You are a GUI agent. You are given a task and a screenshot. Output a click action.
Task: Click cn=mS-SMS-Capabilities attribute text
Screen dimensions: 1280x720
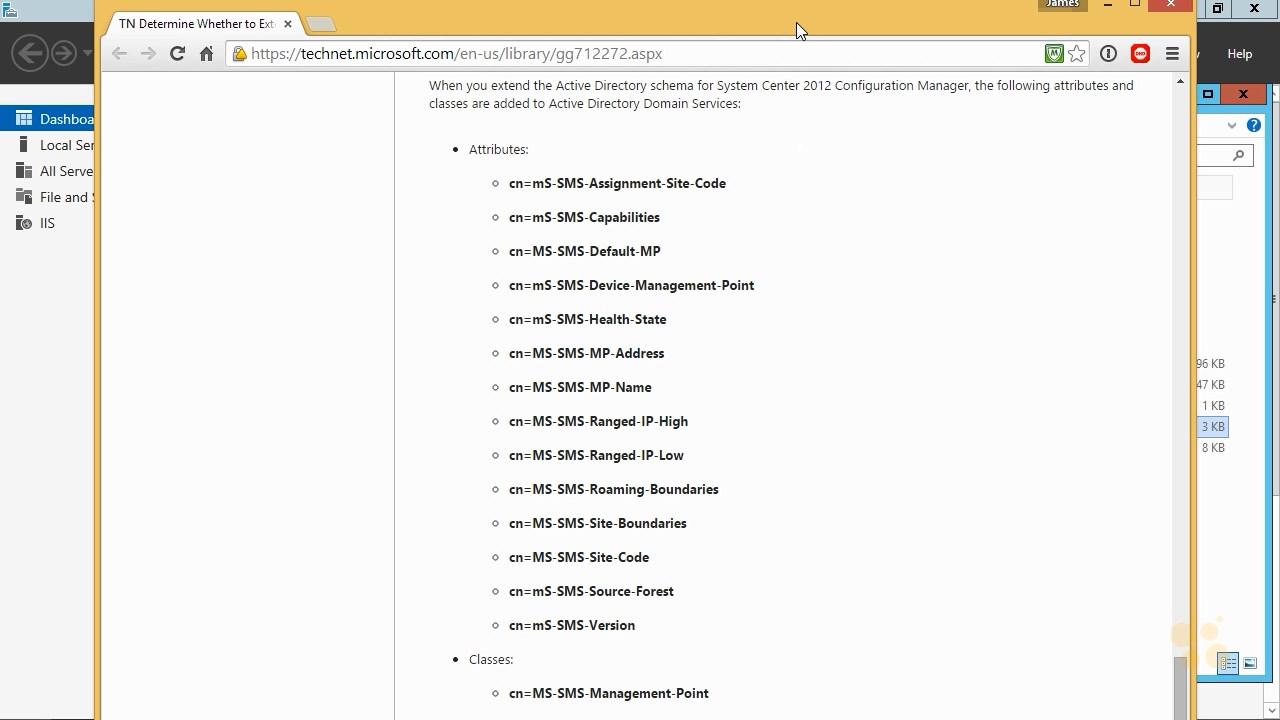click(x=584, y=217)
